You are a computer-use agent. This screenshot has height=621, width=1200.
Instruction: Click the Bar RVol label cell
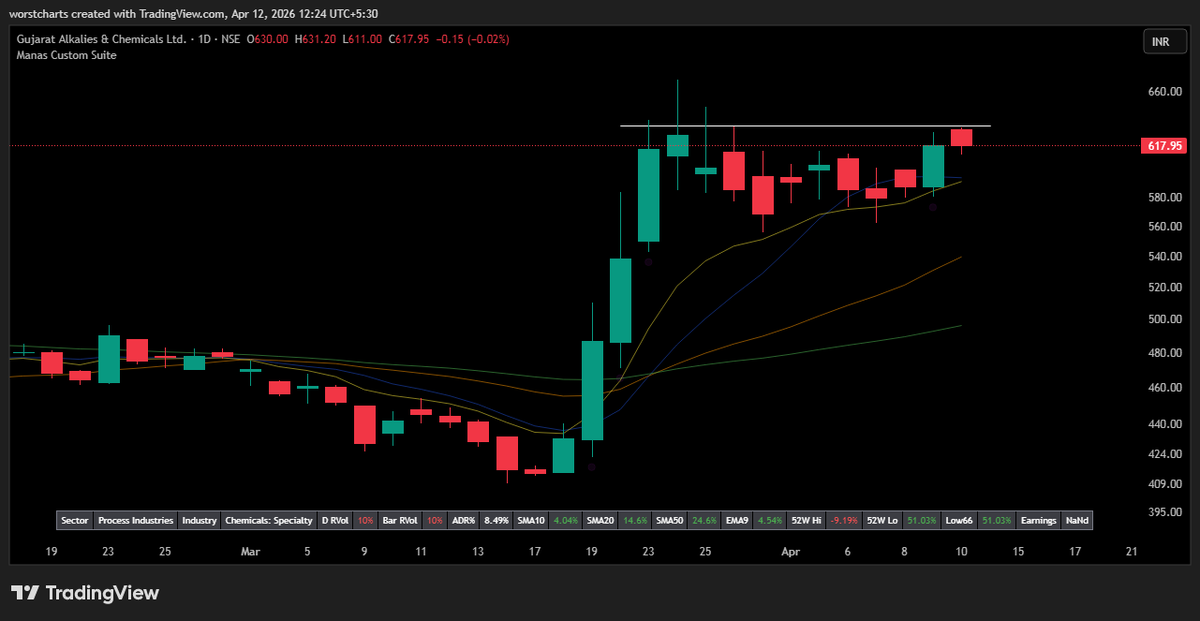[400, 520]
